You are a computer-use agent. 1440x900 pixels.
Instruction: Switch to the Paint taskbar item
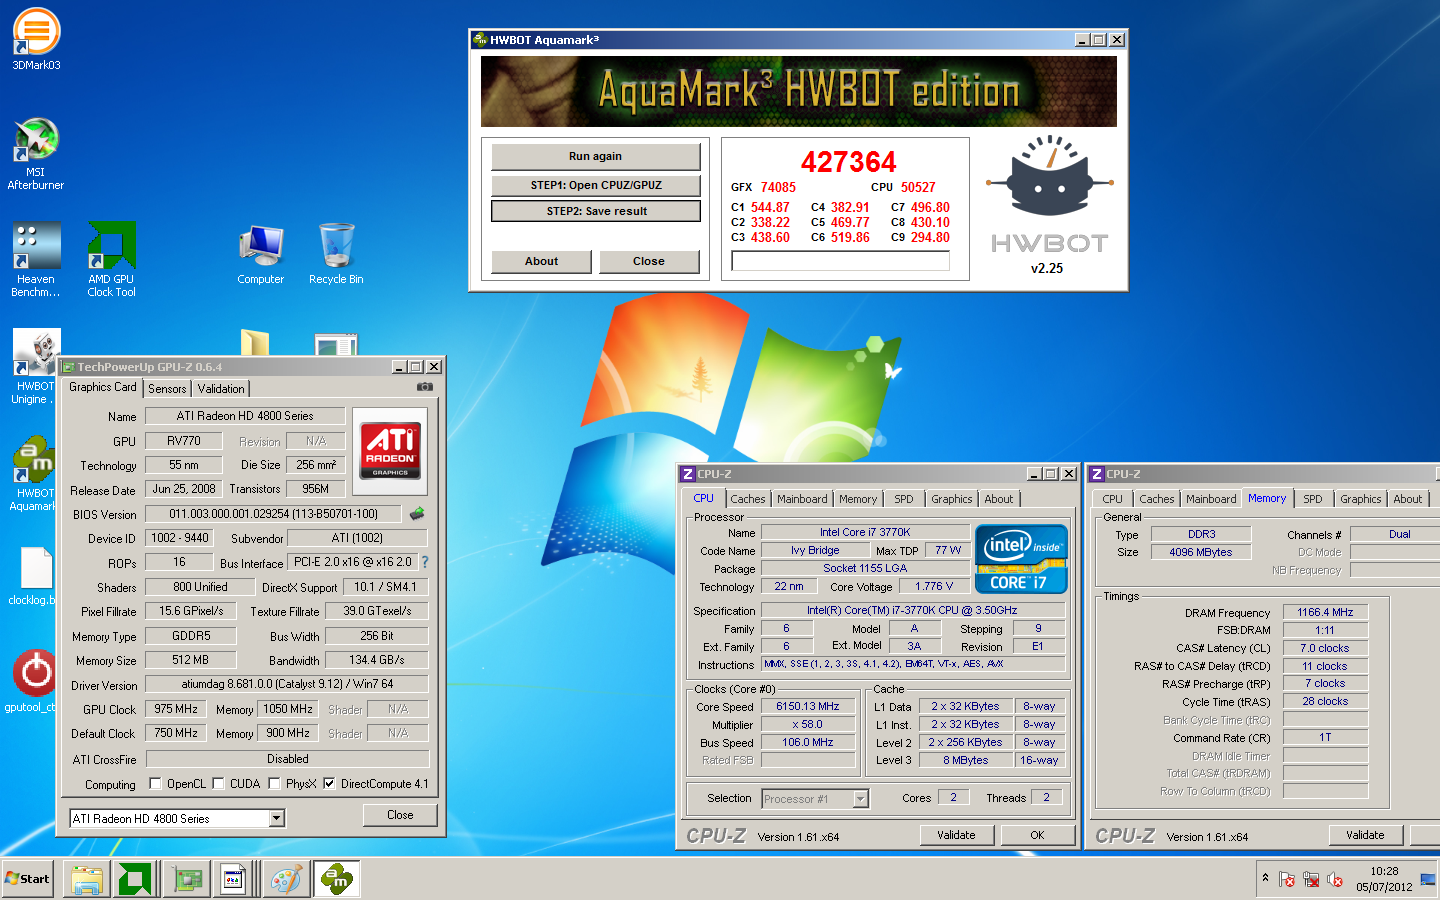[285, 880]
